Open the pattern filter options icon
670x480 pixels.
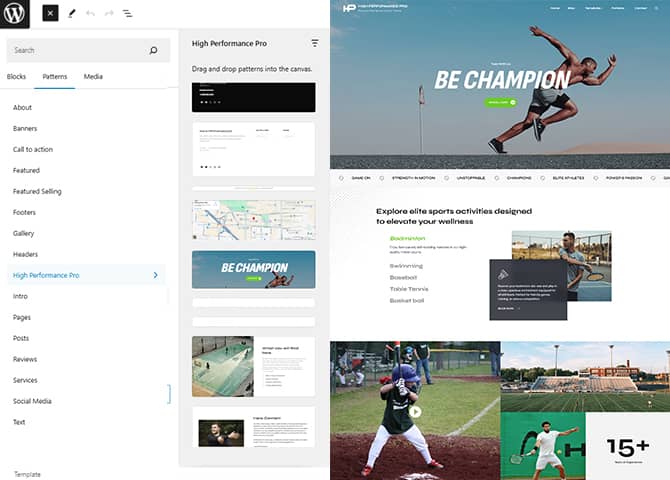click(x=315, y=43)
